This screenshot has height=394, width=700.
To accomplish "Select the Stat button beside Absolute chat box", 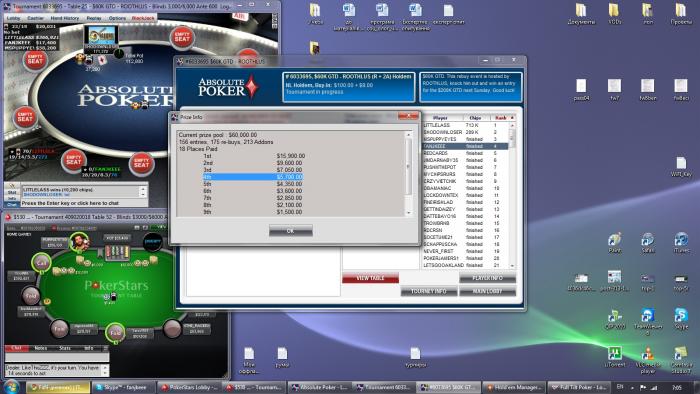I will (12, 192).
